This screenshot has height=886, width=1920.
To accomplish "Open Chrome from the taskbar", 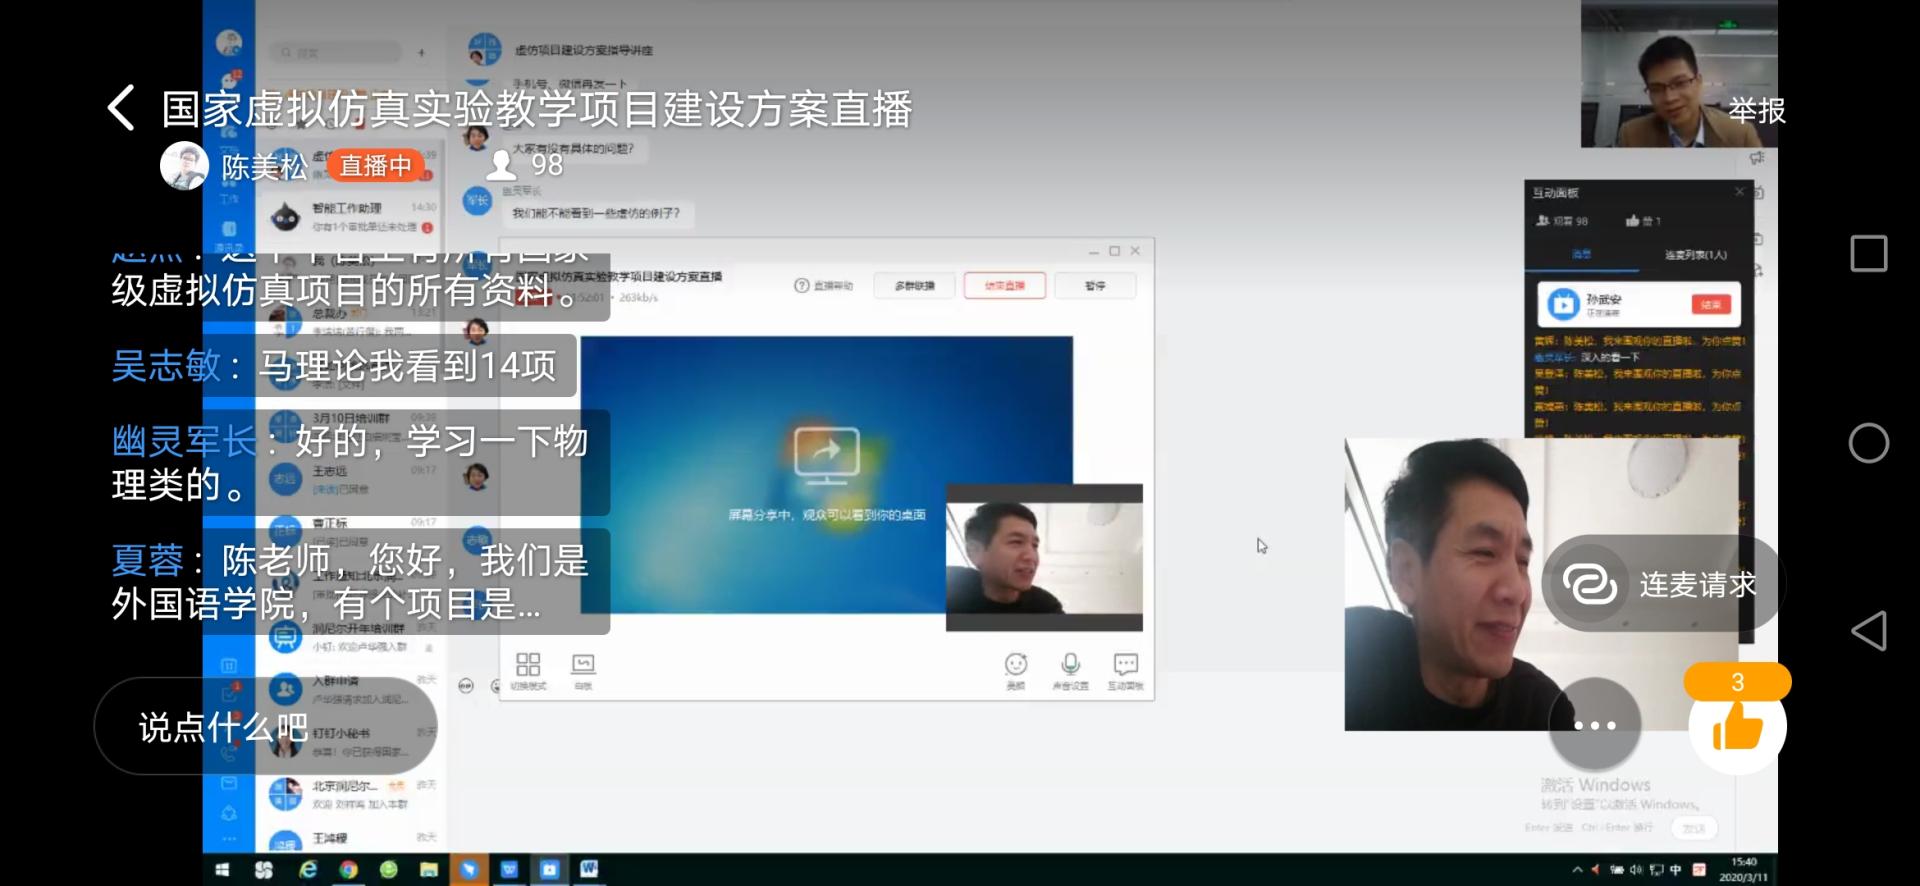I will [x=348, y=869].
